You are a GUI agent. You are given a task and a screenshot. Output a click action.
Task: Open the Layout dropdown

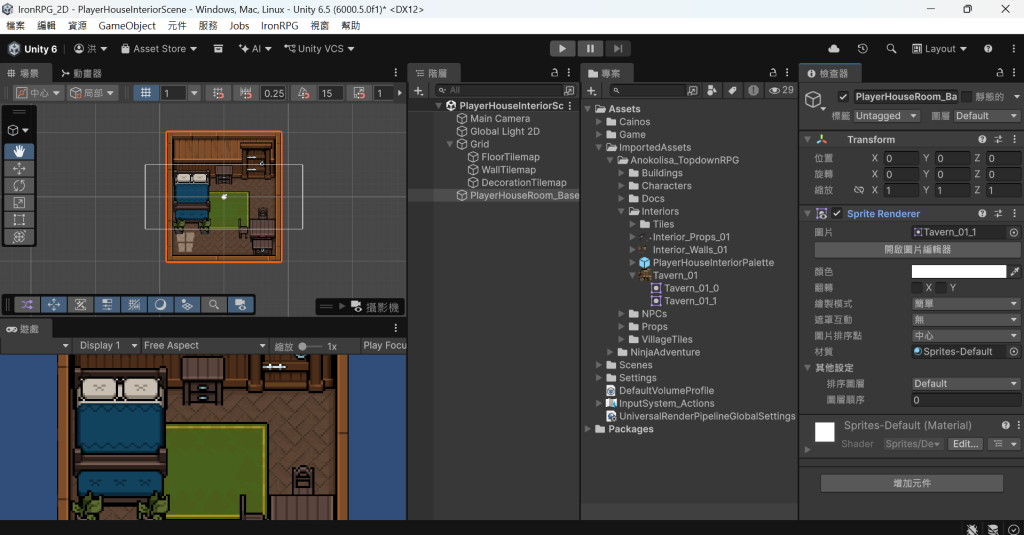click(939, 48)
